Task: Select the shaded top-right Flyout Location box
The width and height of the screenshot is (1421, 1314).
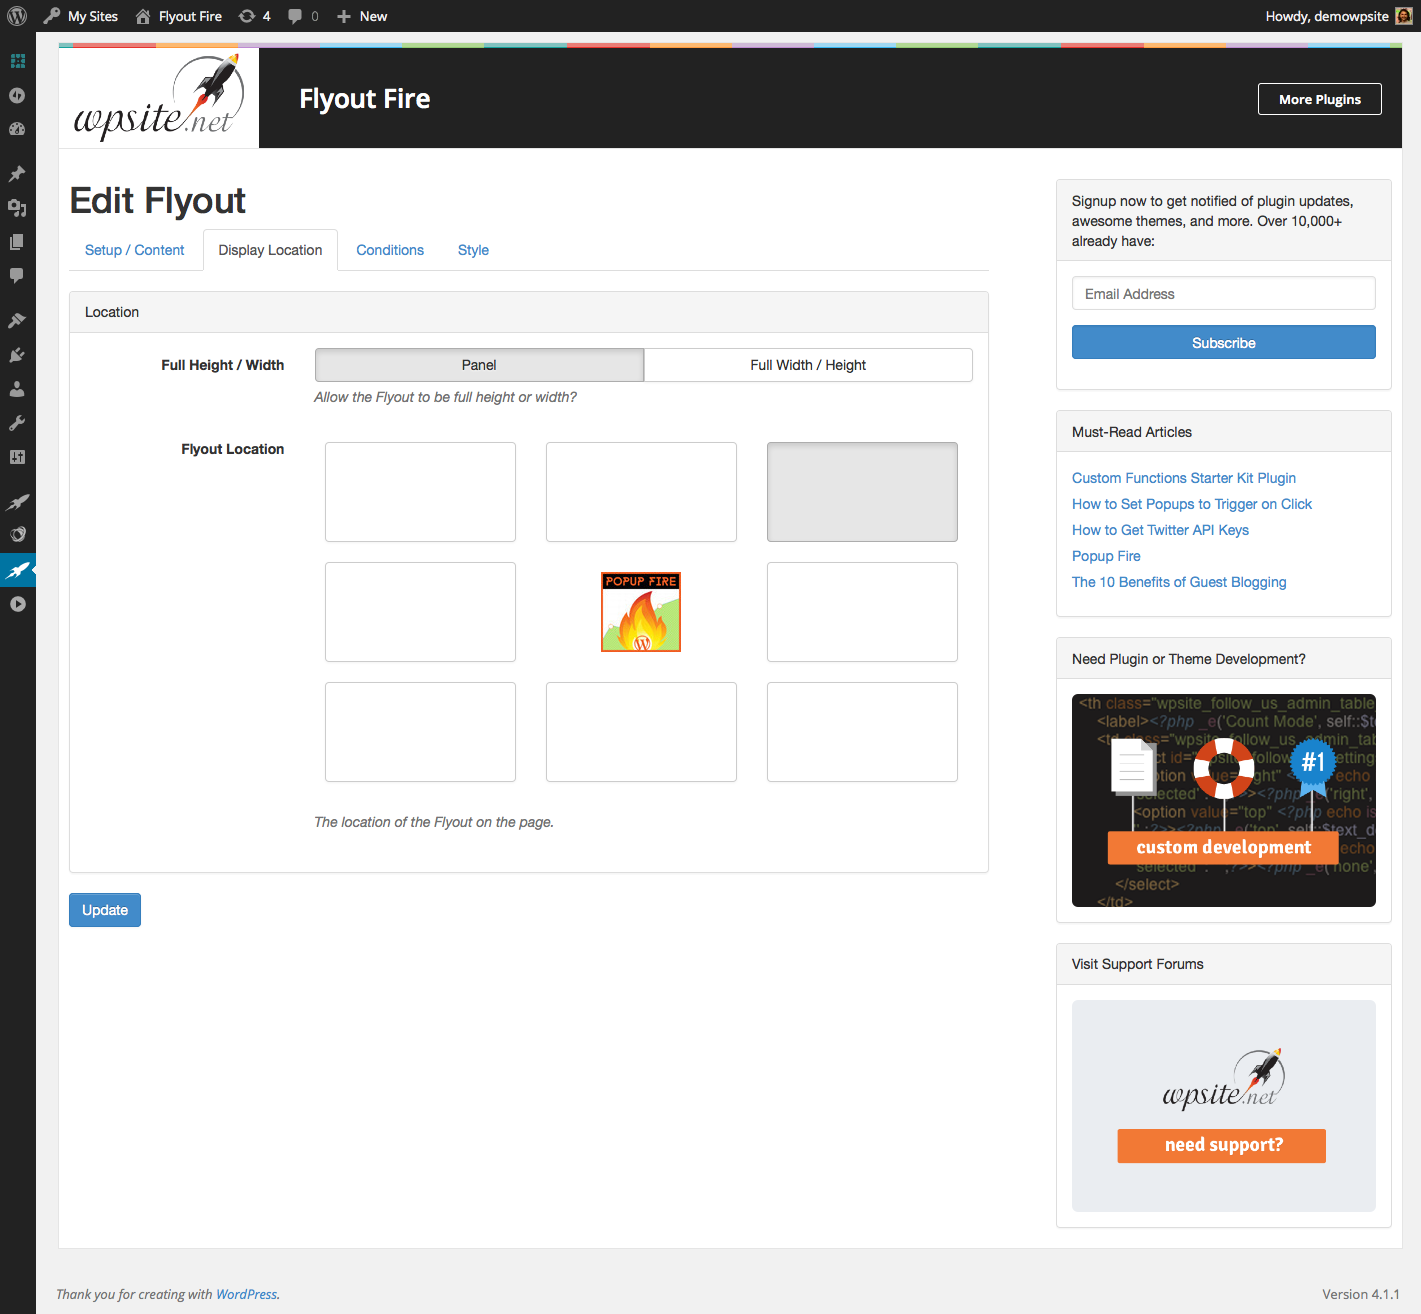Action: point(862,492)
